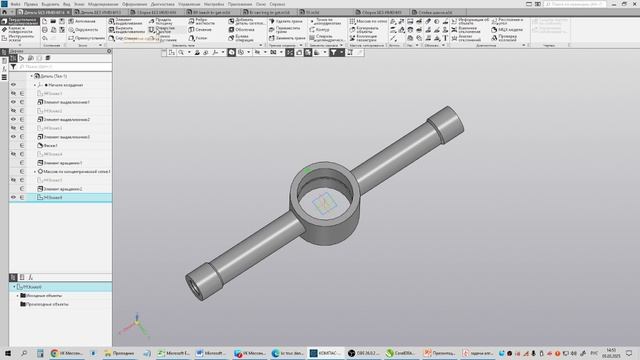
Task: Expand the Начало координат tree node
Action: click(x=35, y=85)
